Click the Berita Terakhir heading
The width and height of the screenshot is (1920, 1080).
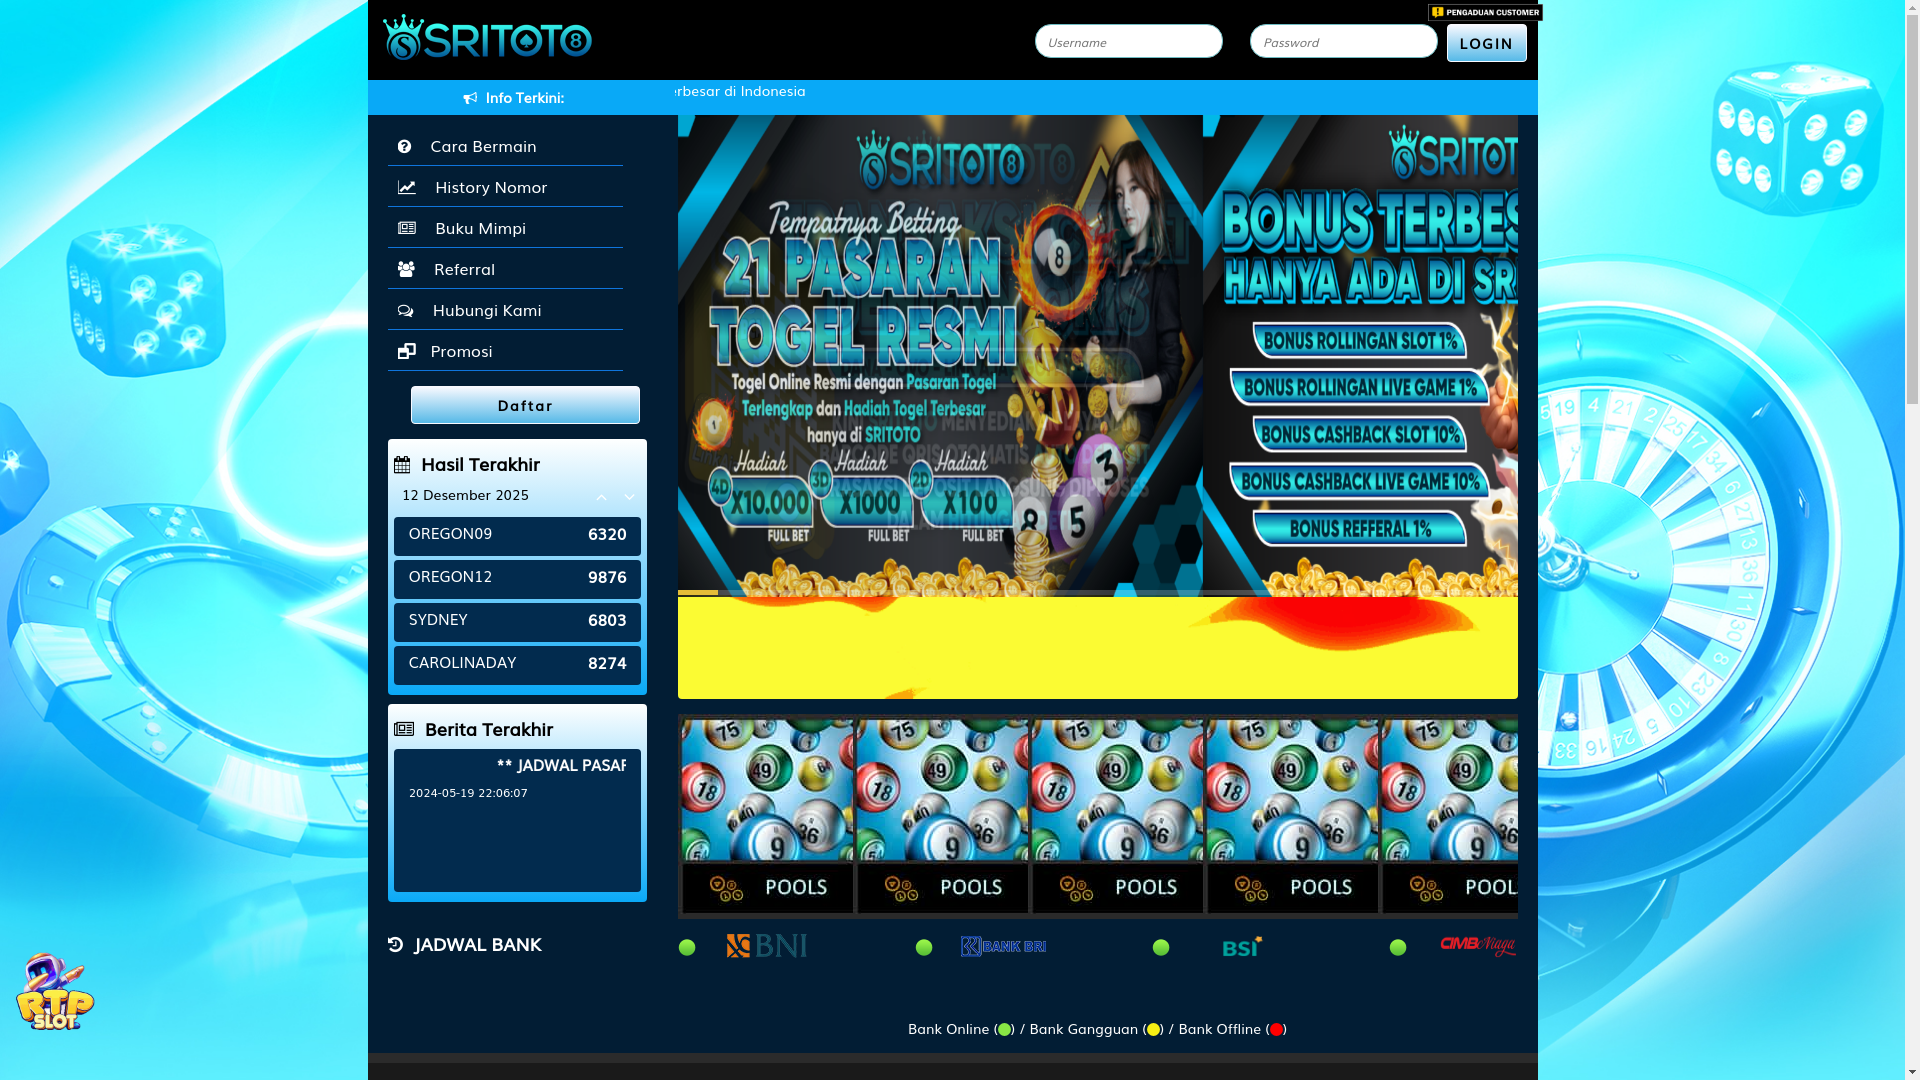(x=488, y=730)
